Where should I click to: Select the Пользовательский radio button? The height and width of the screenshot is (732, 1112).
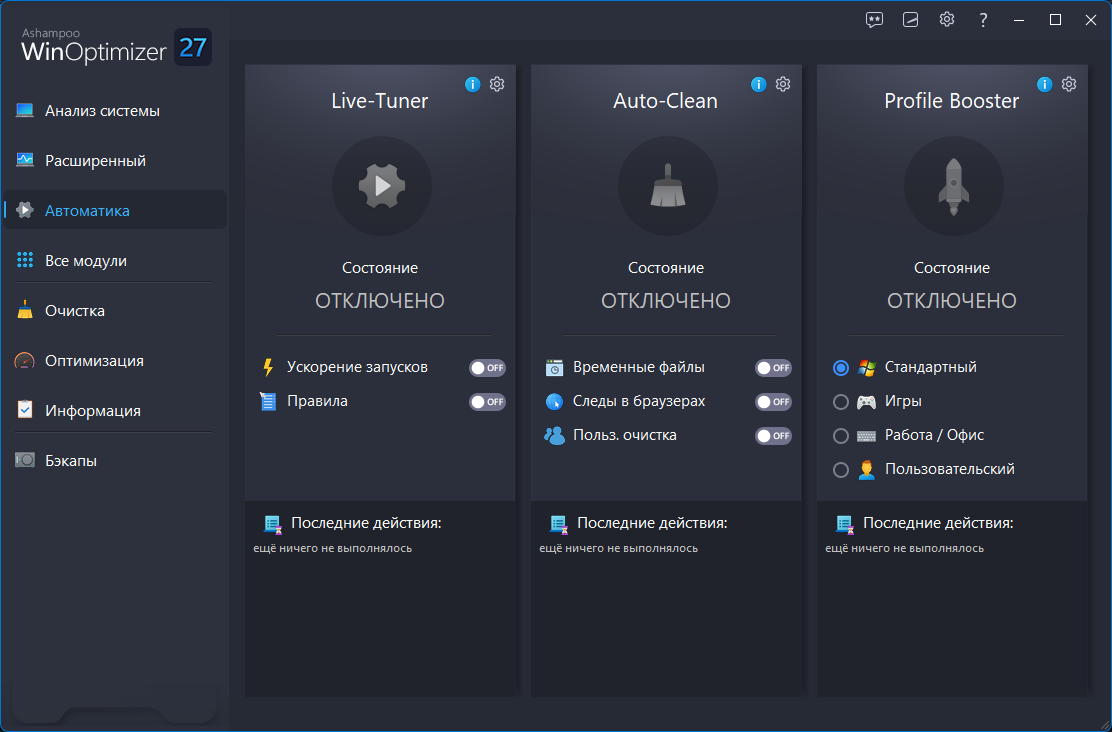[840, 470]
